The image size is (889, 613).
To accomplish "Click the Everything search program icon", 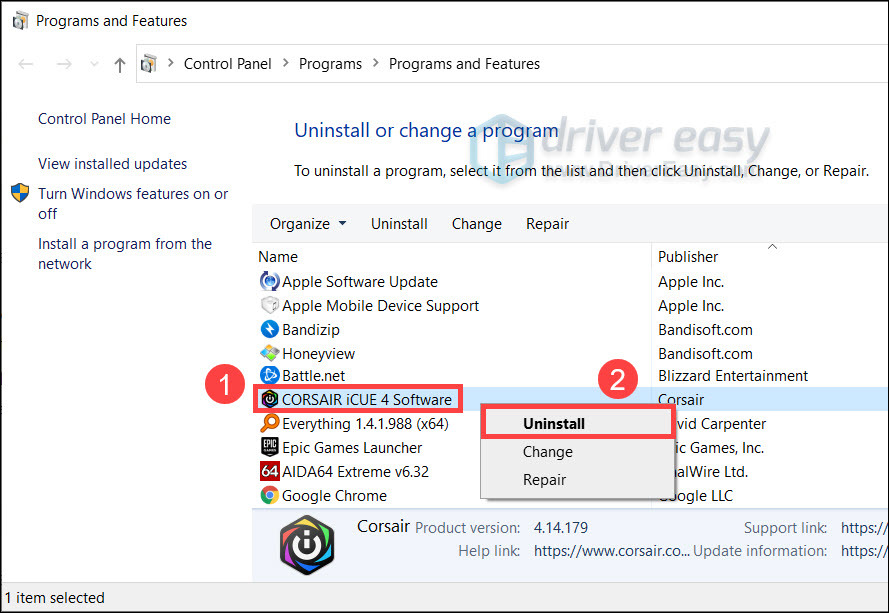I will [269, 424].
